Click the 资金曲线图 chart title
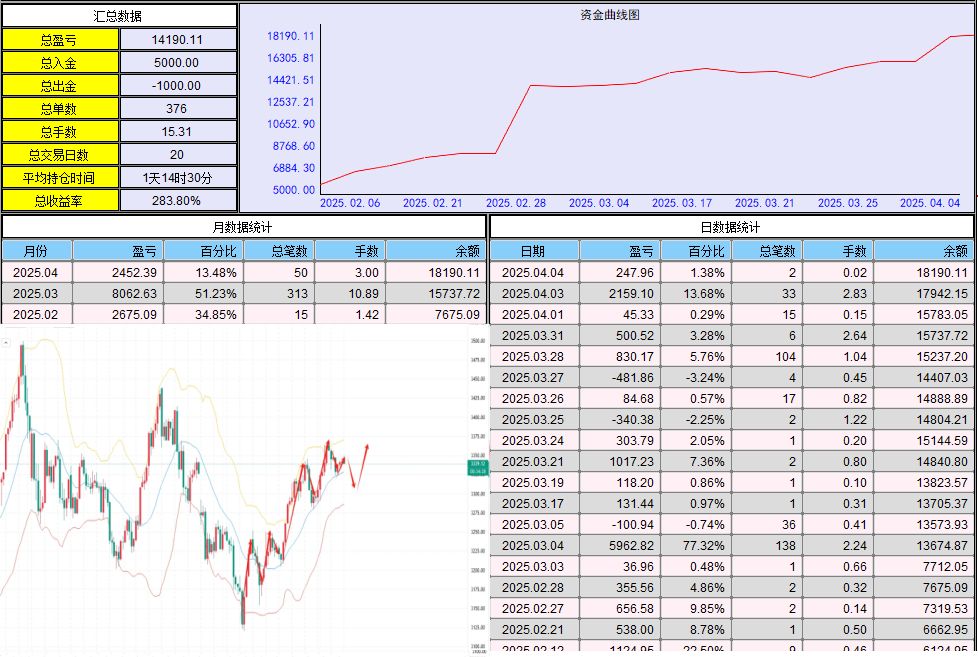This screenshot has width=978, height=657. pos(610,14)
